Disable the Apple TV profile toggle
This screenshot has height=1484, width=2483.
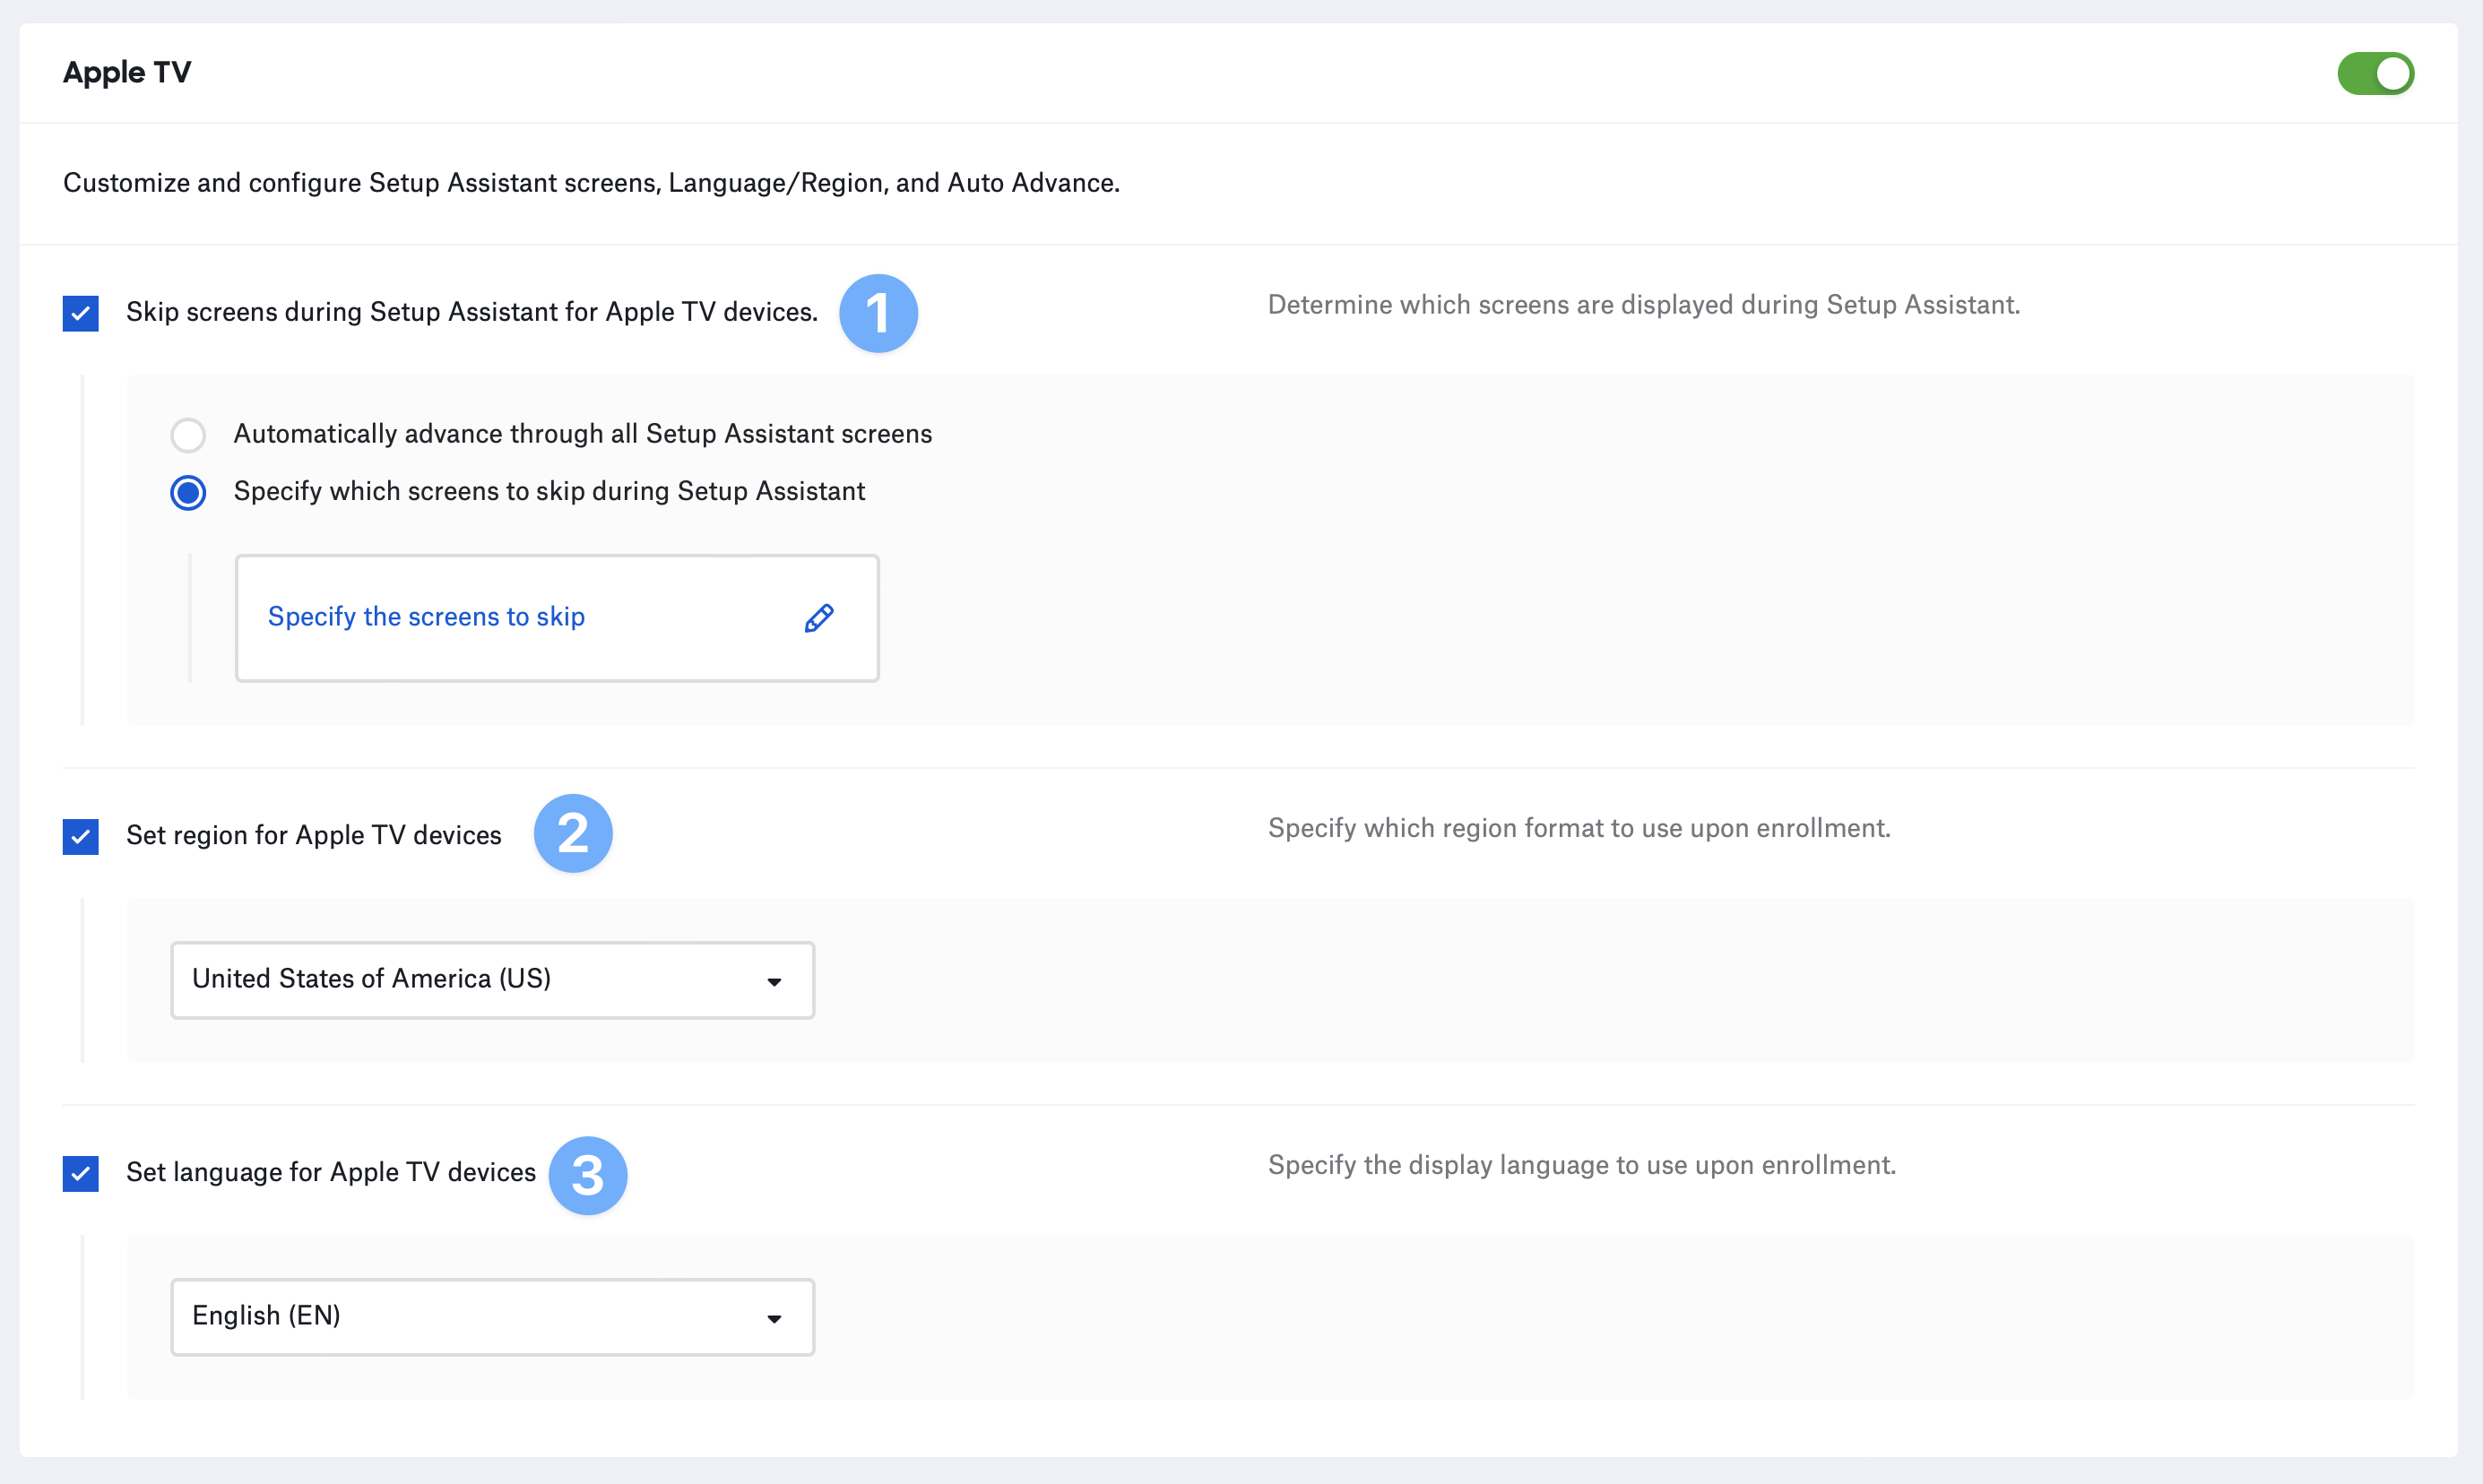pos(2375,73)
